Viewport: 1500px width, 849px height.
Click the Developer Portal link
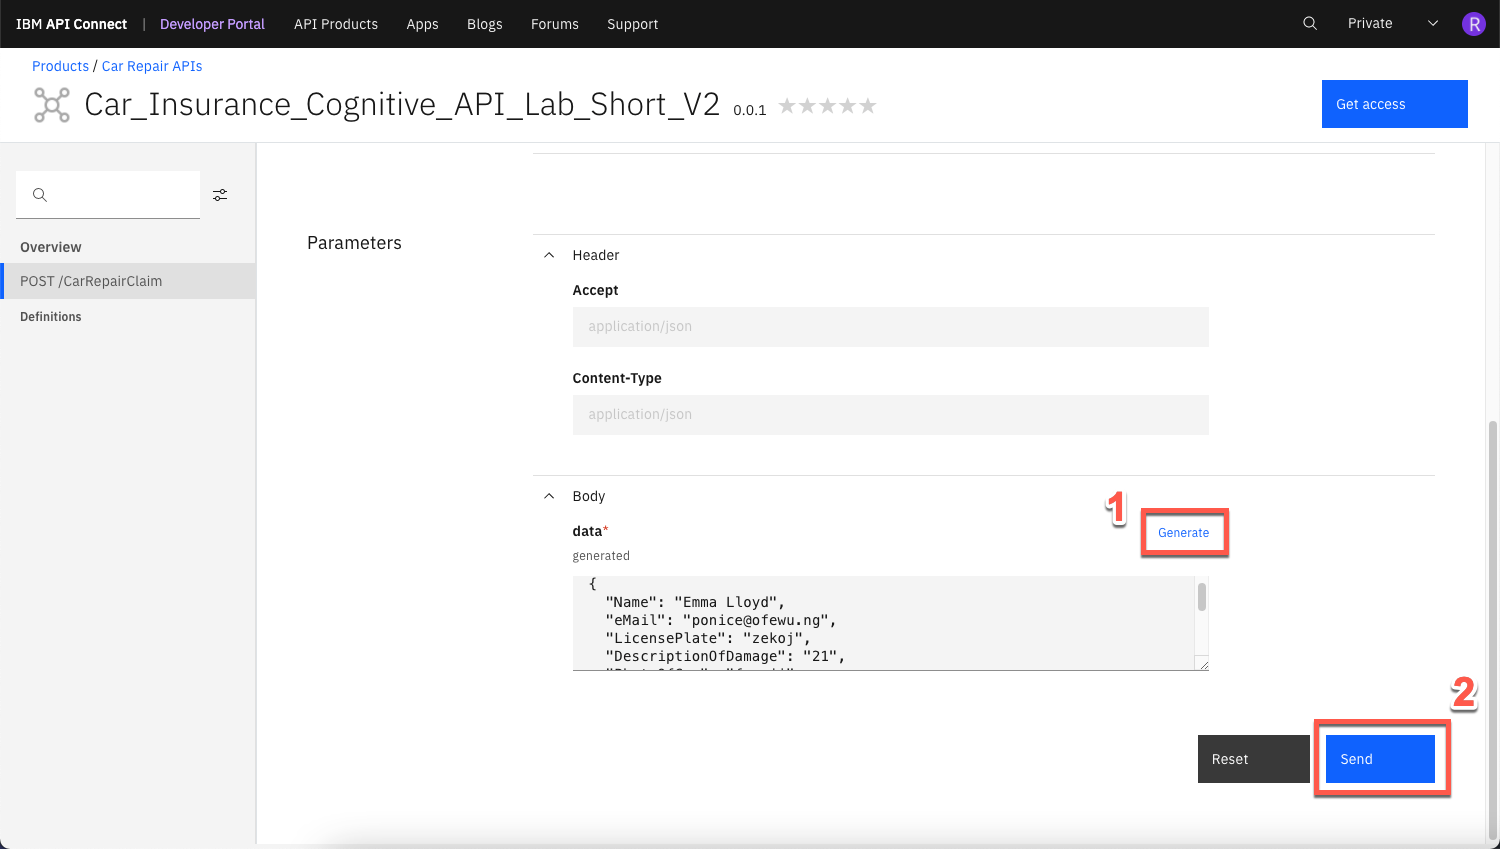coord(212,24)
